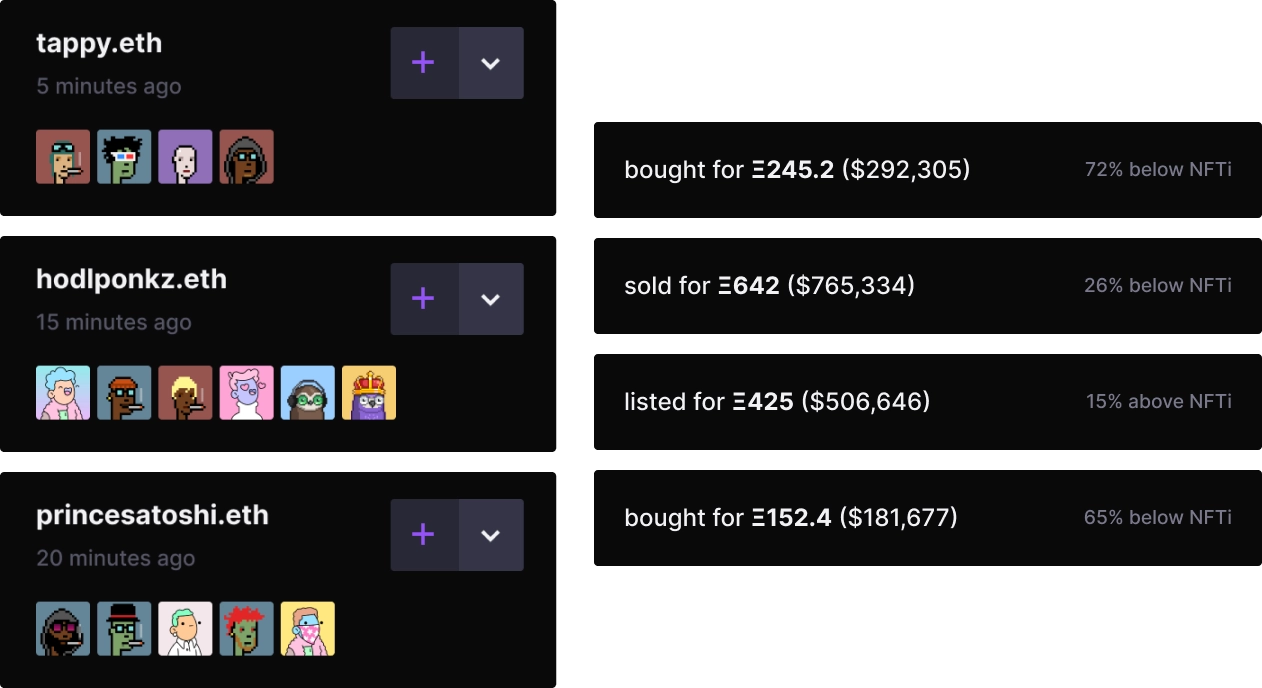The image size is (1262, 688).
Task: Expand the chevron dropdown for princesatoshi.eth
Action: [x=490, y=535]
